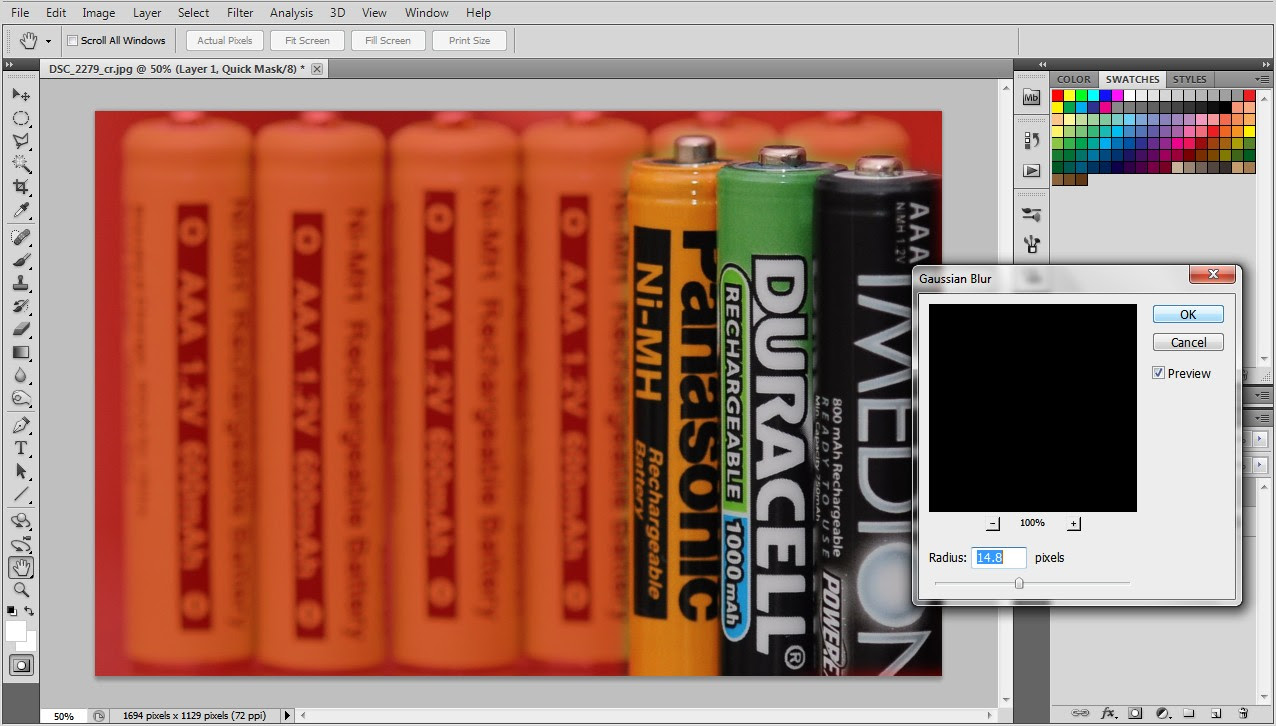Click the Fit Screen button

pyautogui.click(x=307, y=41)
